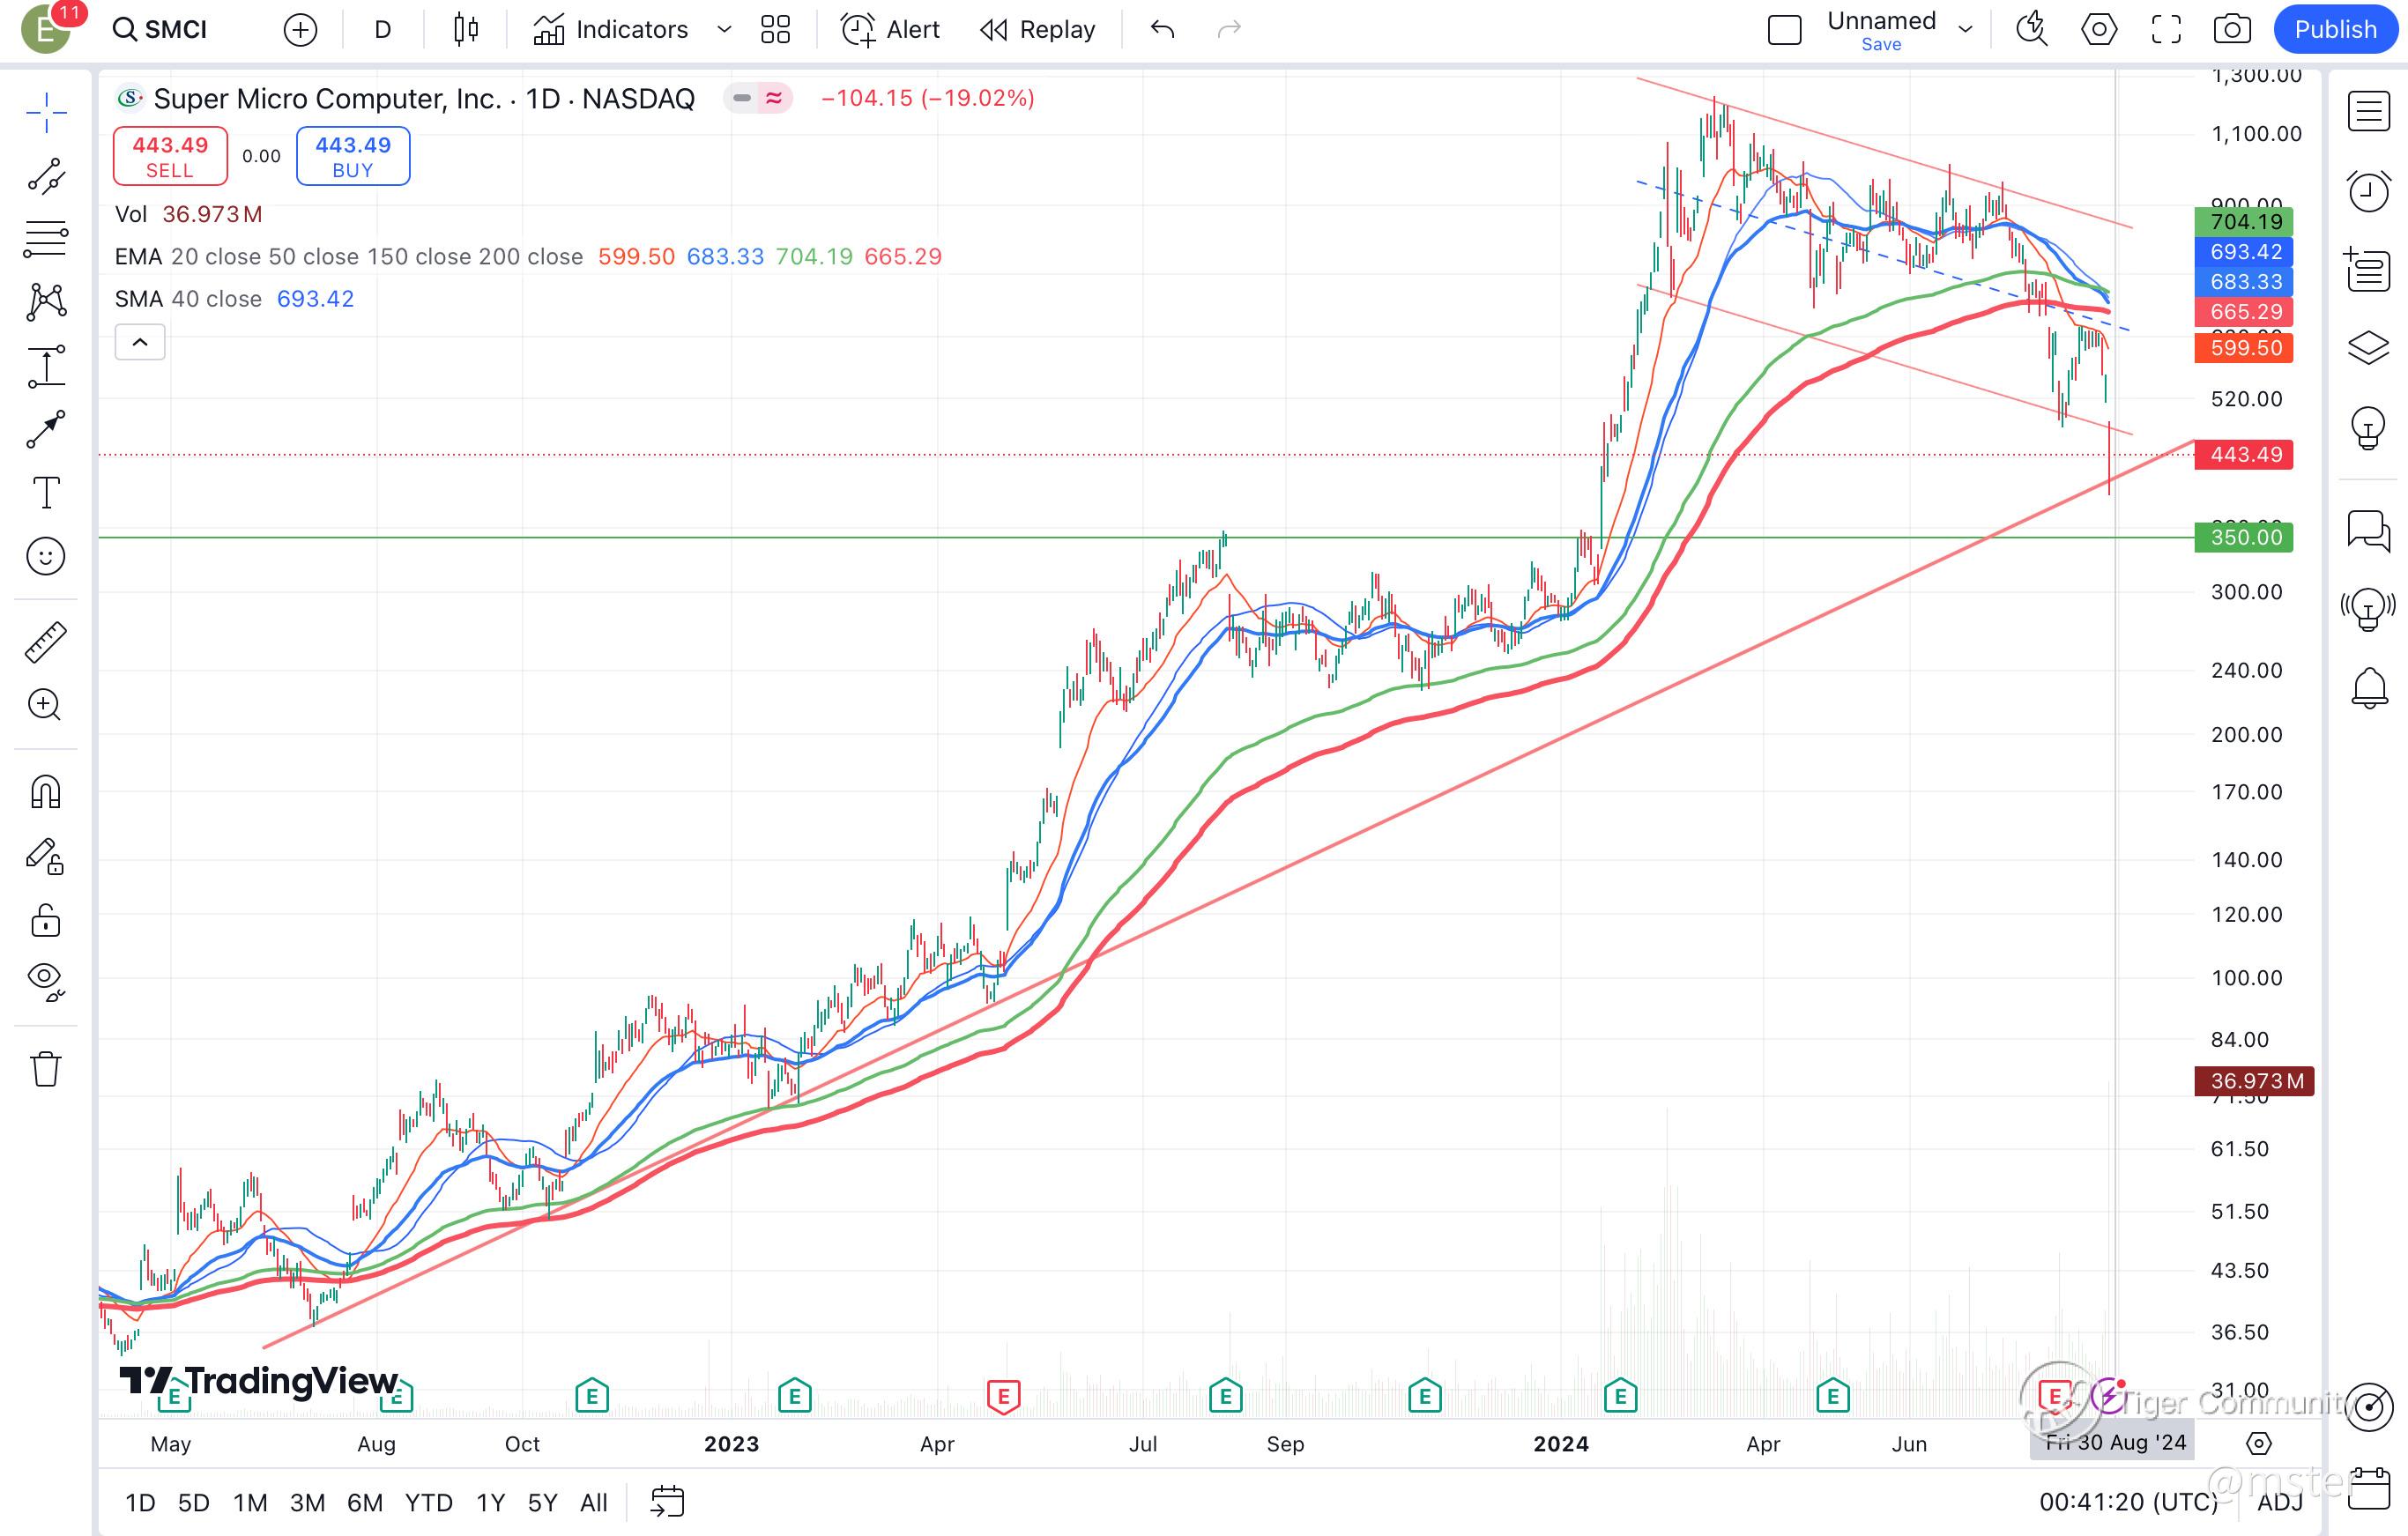Screen dimensions: 2408x1536
Task: Toggle magnet mode for drawings
Action: pyautogui.click(x=46, y=792)
